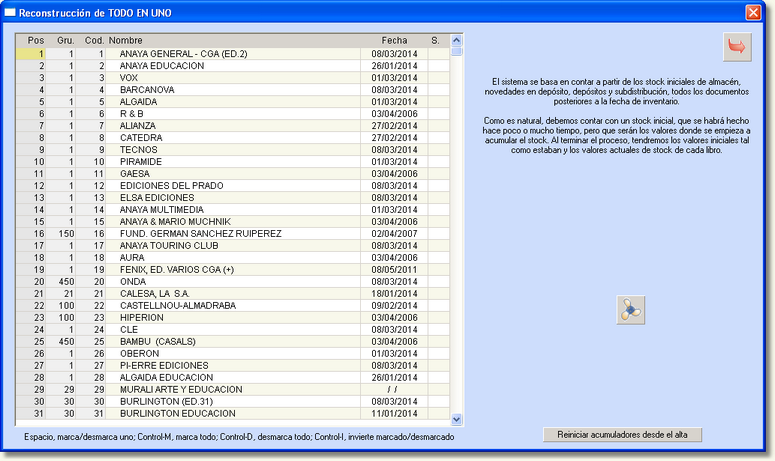The image size is (775, 461).
Task: Select row ANAYA GENERAL - CGA (ED.2)
Action: 233,54
